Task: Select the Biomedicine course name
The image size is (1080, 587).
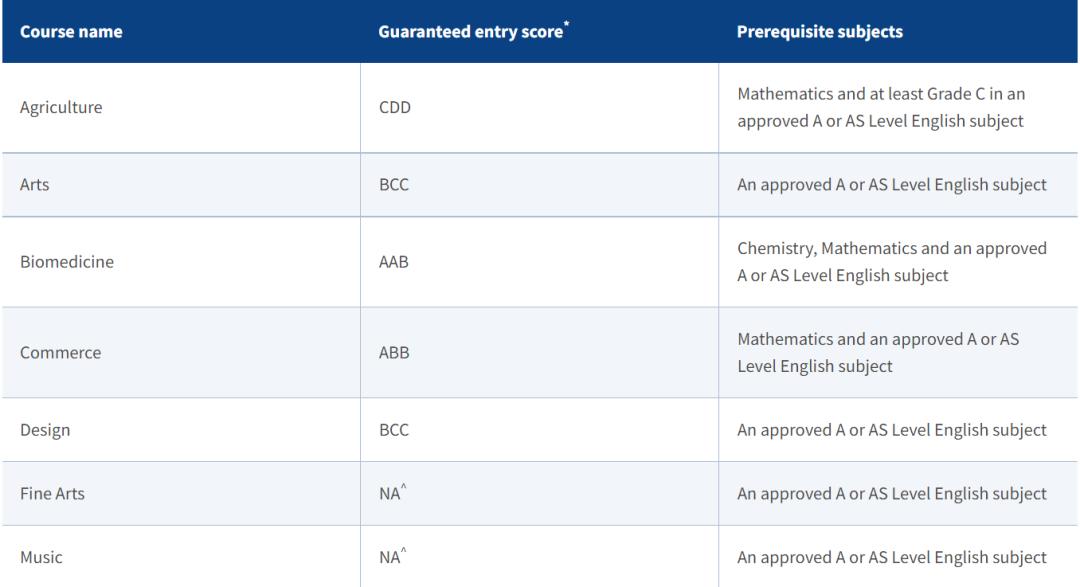Action: pyautogui.click(x=67, y=262)
